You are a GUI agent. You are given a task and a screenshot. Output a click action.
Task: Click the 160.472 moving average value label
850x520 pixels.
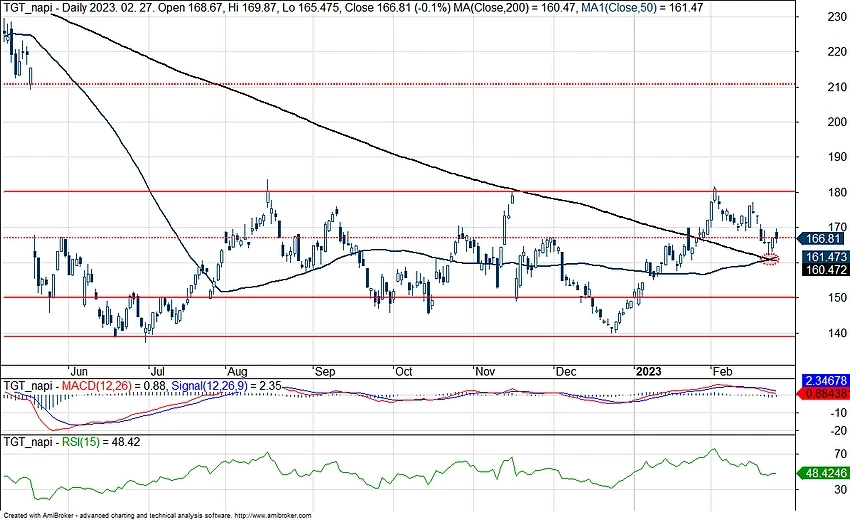coord(826,269)
